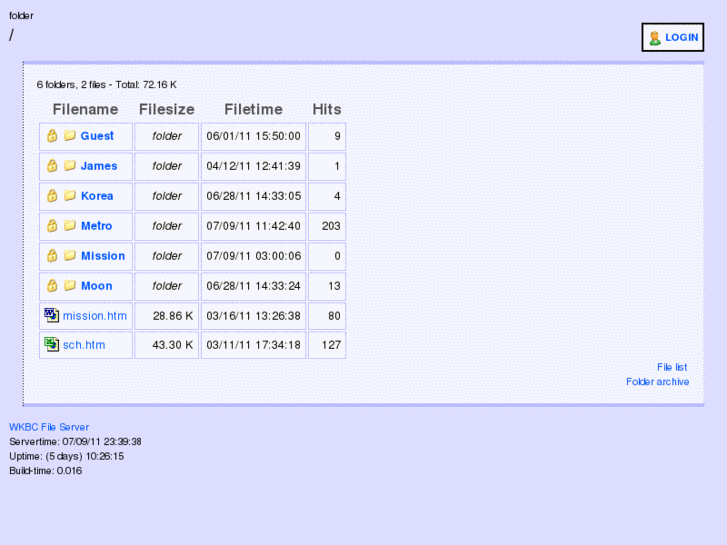Click the lock icon beside Korea
727x545 pixels.
tap(52, 196)
